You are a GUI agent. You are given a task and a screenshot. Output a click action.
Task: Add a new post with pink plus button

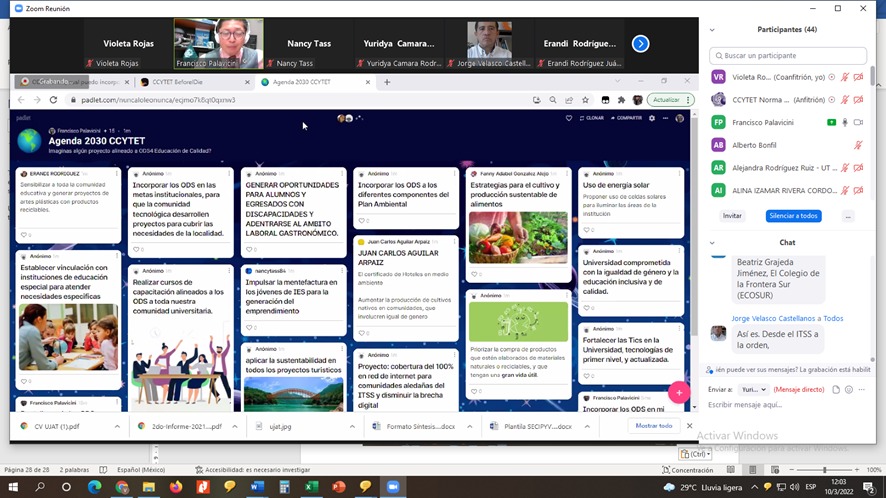point(679,392)
